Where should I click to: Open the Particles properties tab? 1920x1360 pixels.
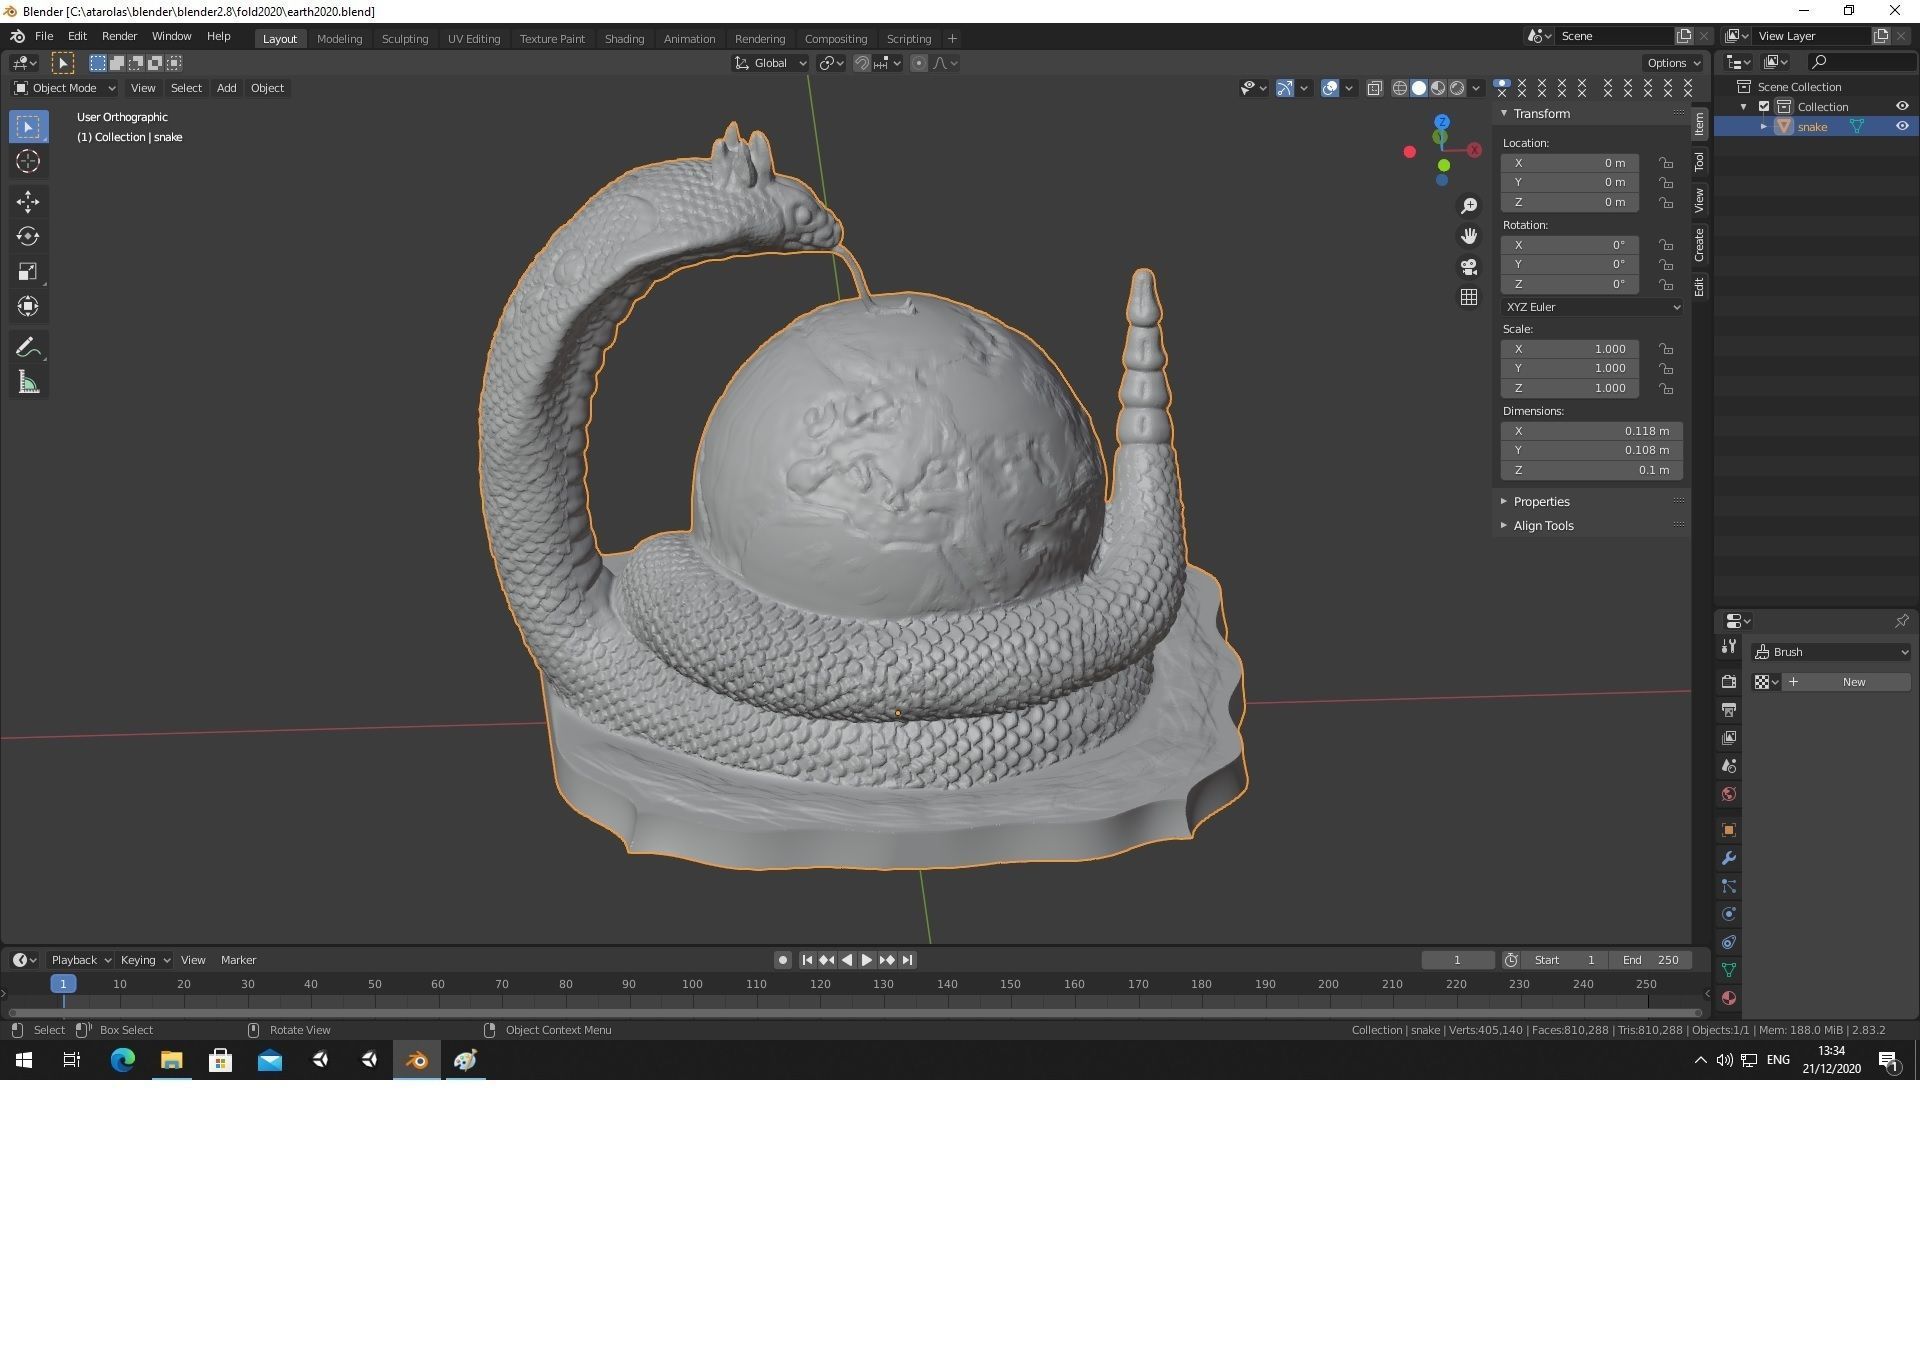point(1729,886)
